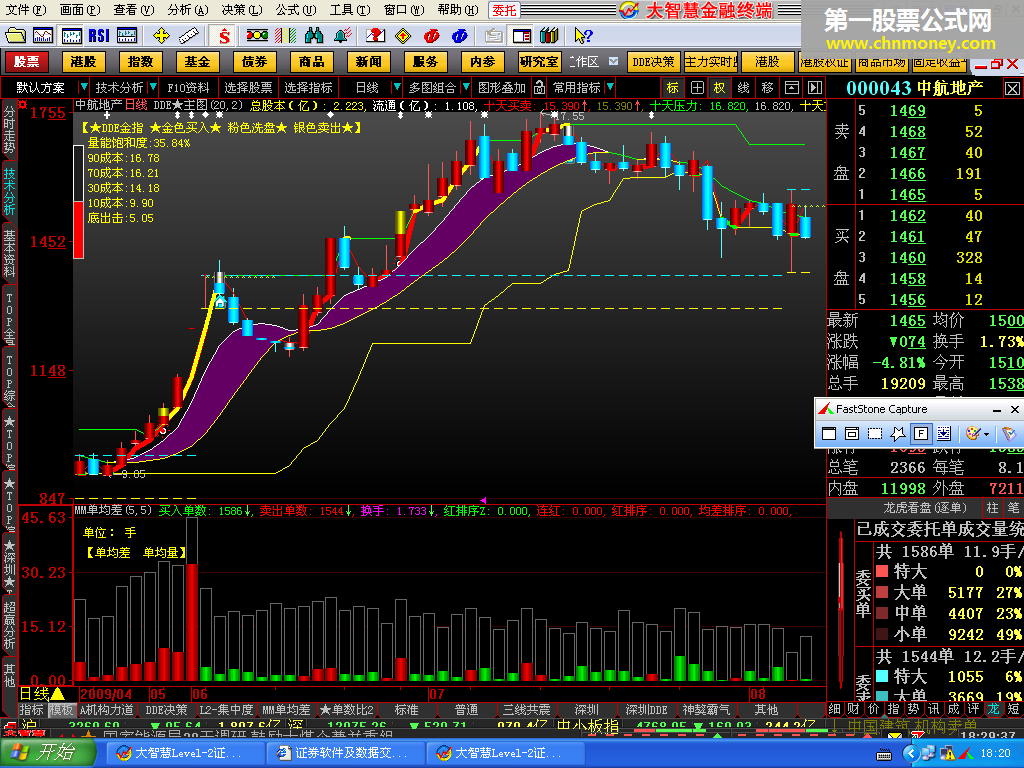Select the red circle info icon
The height and width of the screenshot is (768, 1024).
431,35
